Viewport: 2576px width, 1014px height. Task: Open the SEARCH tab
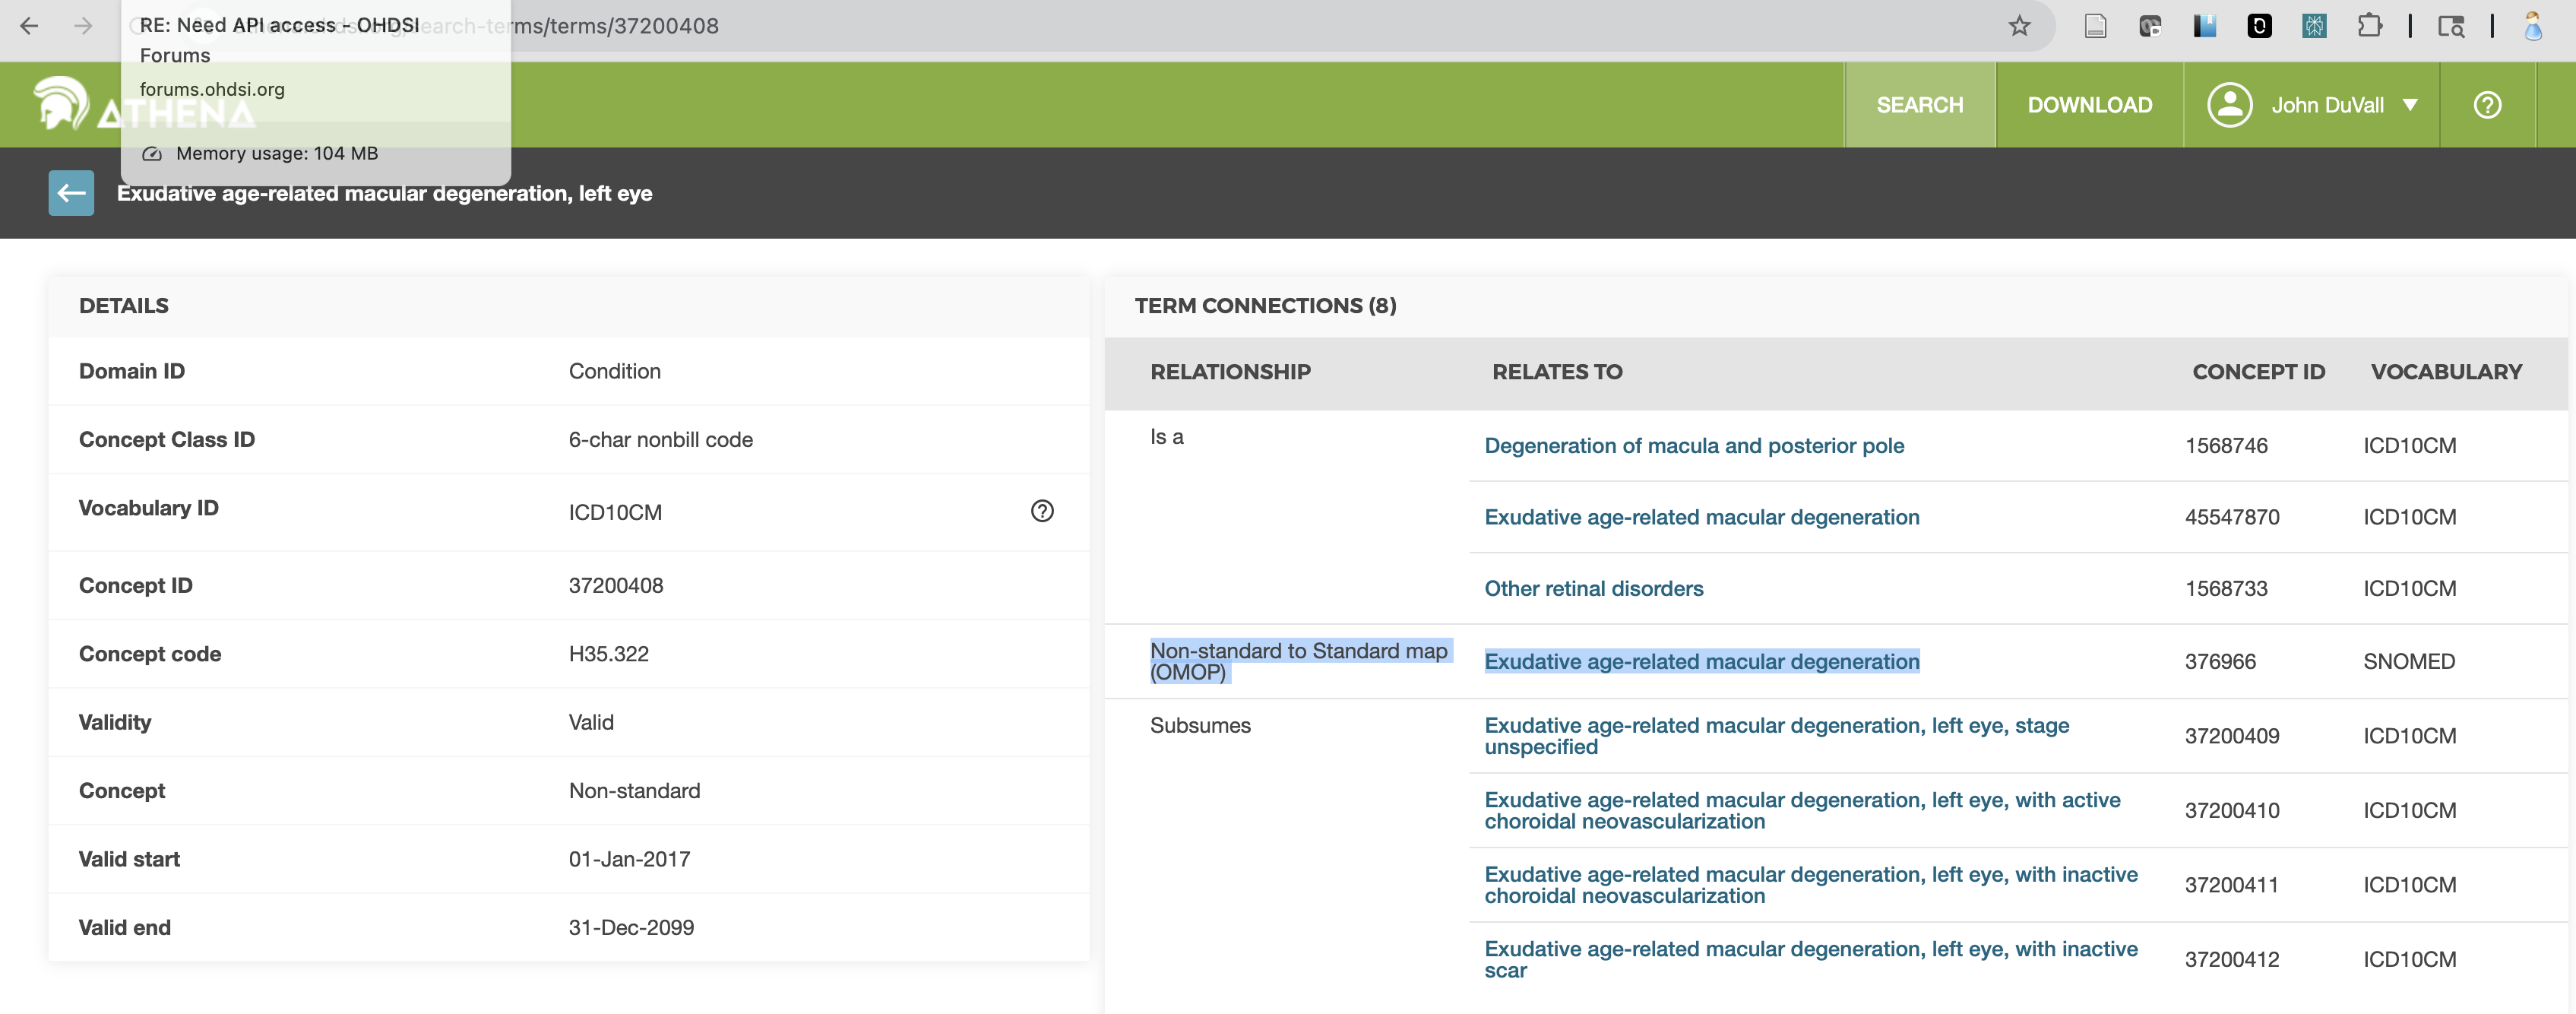[1919, 105]
